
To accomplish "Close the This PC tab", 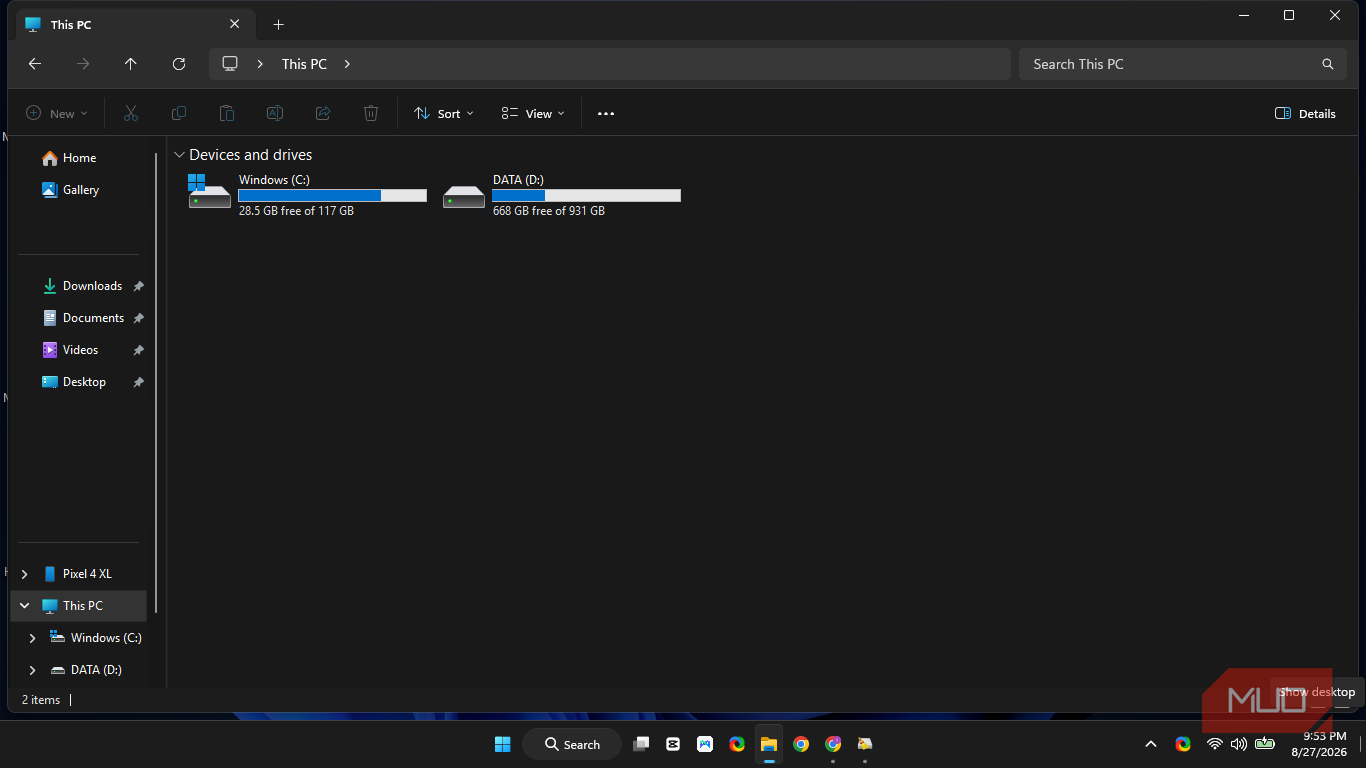I will coord(234,24).
